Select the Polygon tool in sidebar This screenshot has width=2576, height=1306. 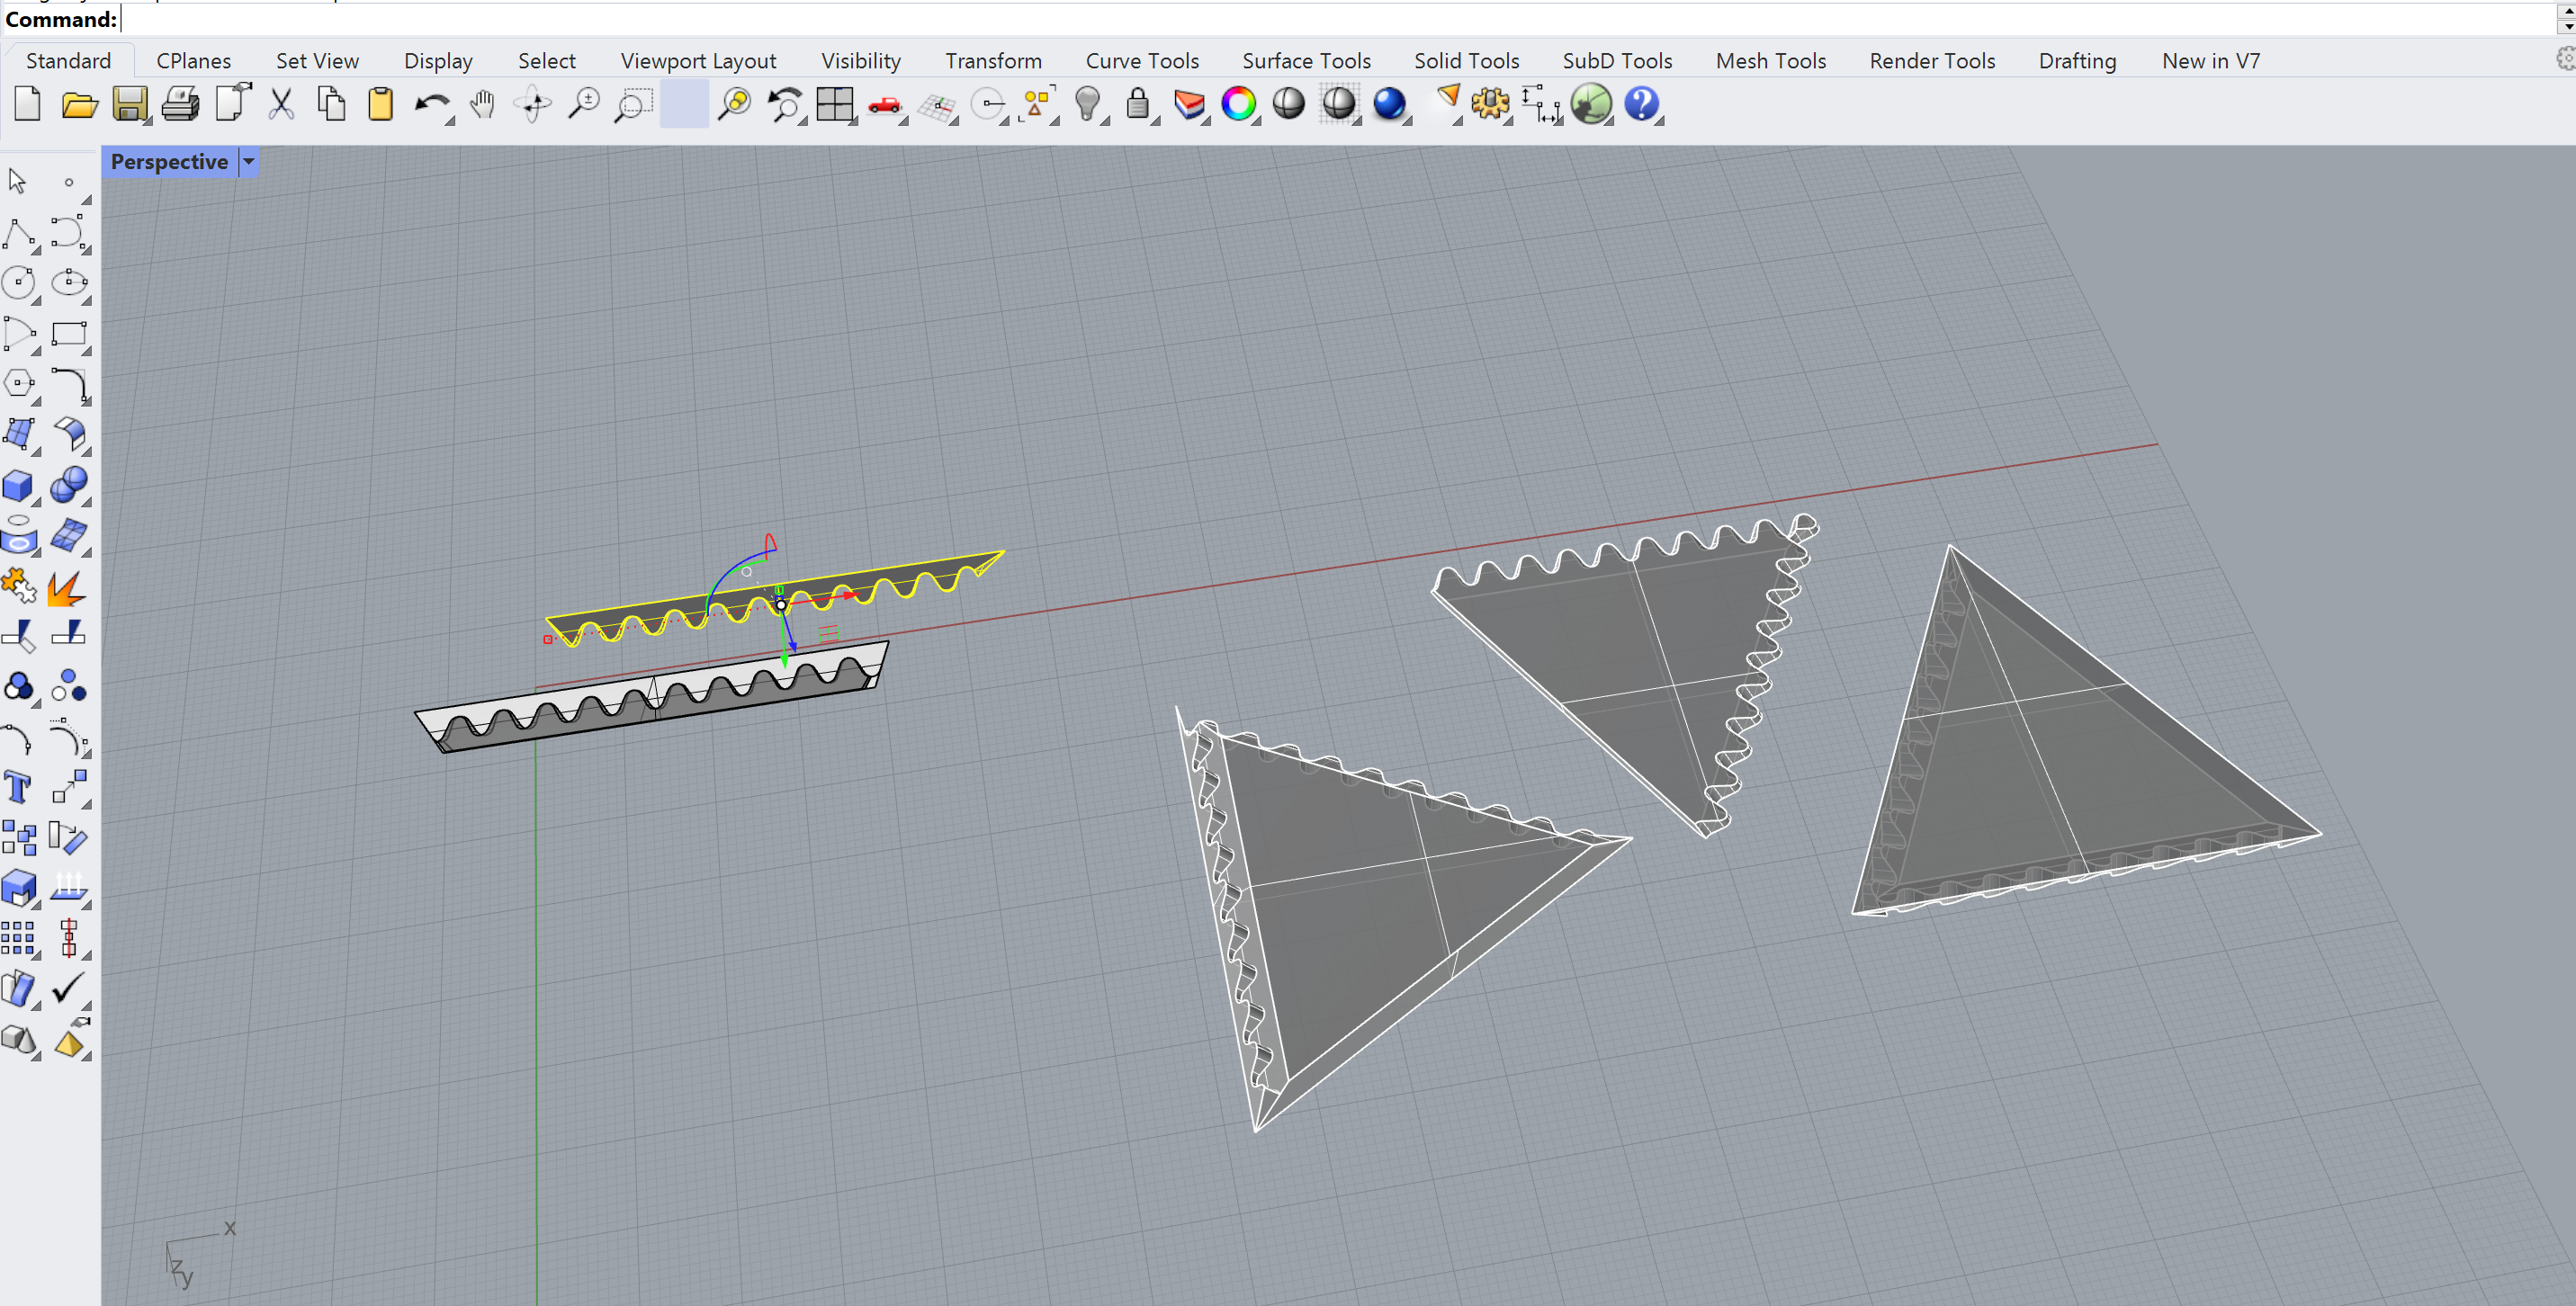[x=19, y=384]
